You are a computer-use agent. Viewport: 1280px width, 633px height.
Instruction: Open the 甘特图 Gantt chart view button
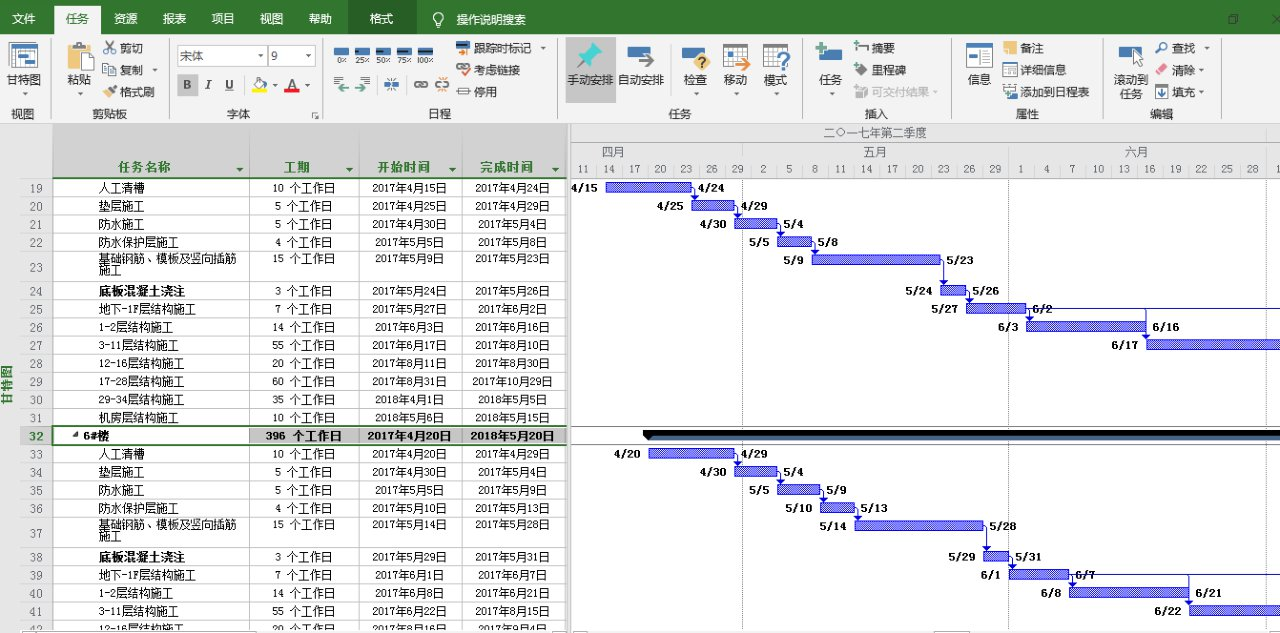point(23,69)
